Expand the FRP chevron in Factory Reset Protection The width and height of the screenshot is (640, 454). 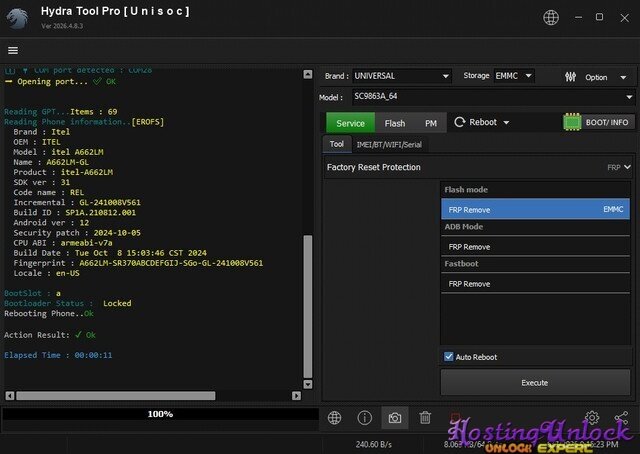627,167
